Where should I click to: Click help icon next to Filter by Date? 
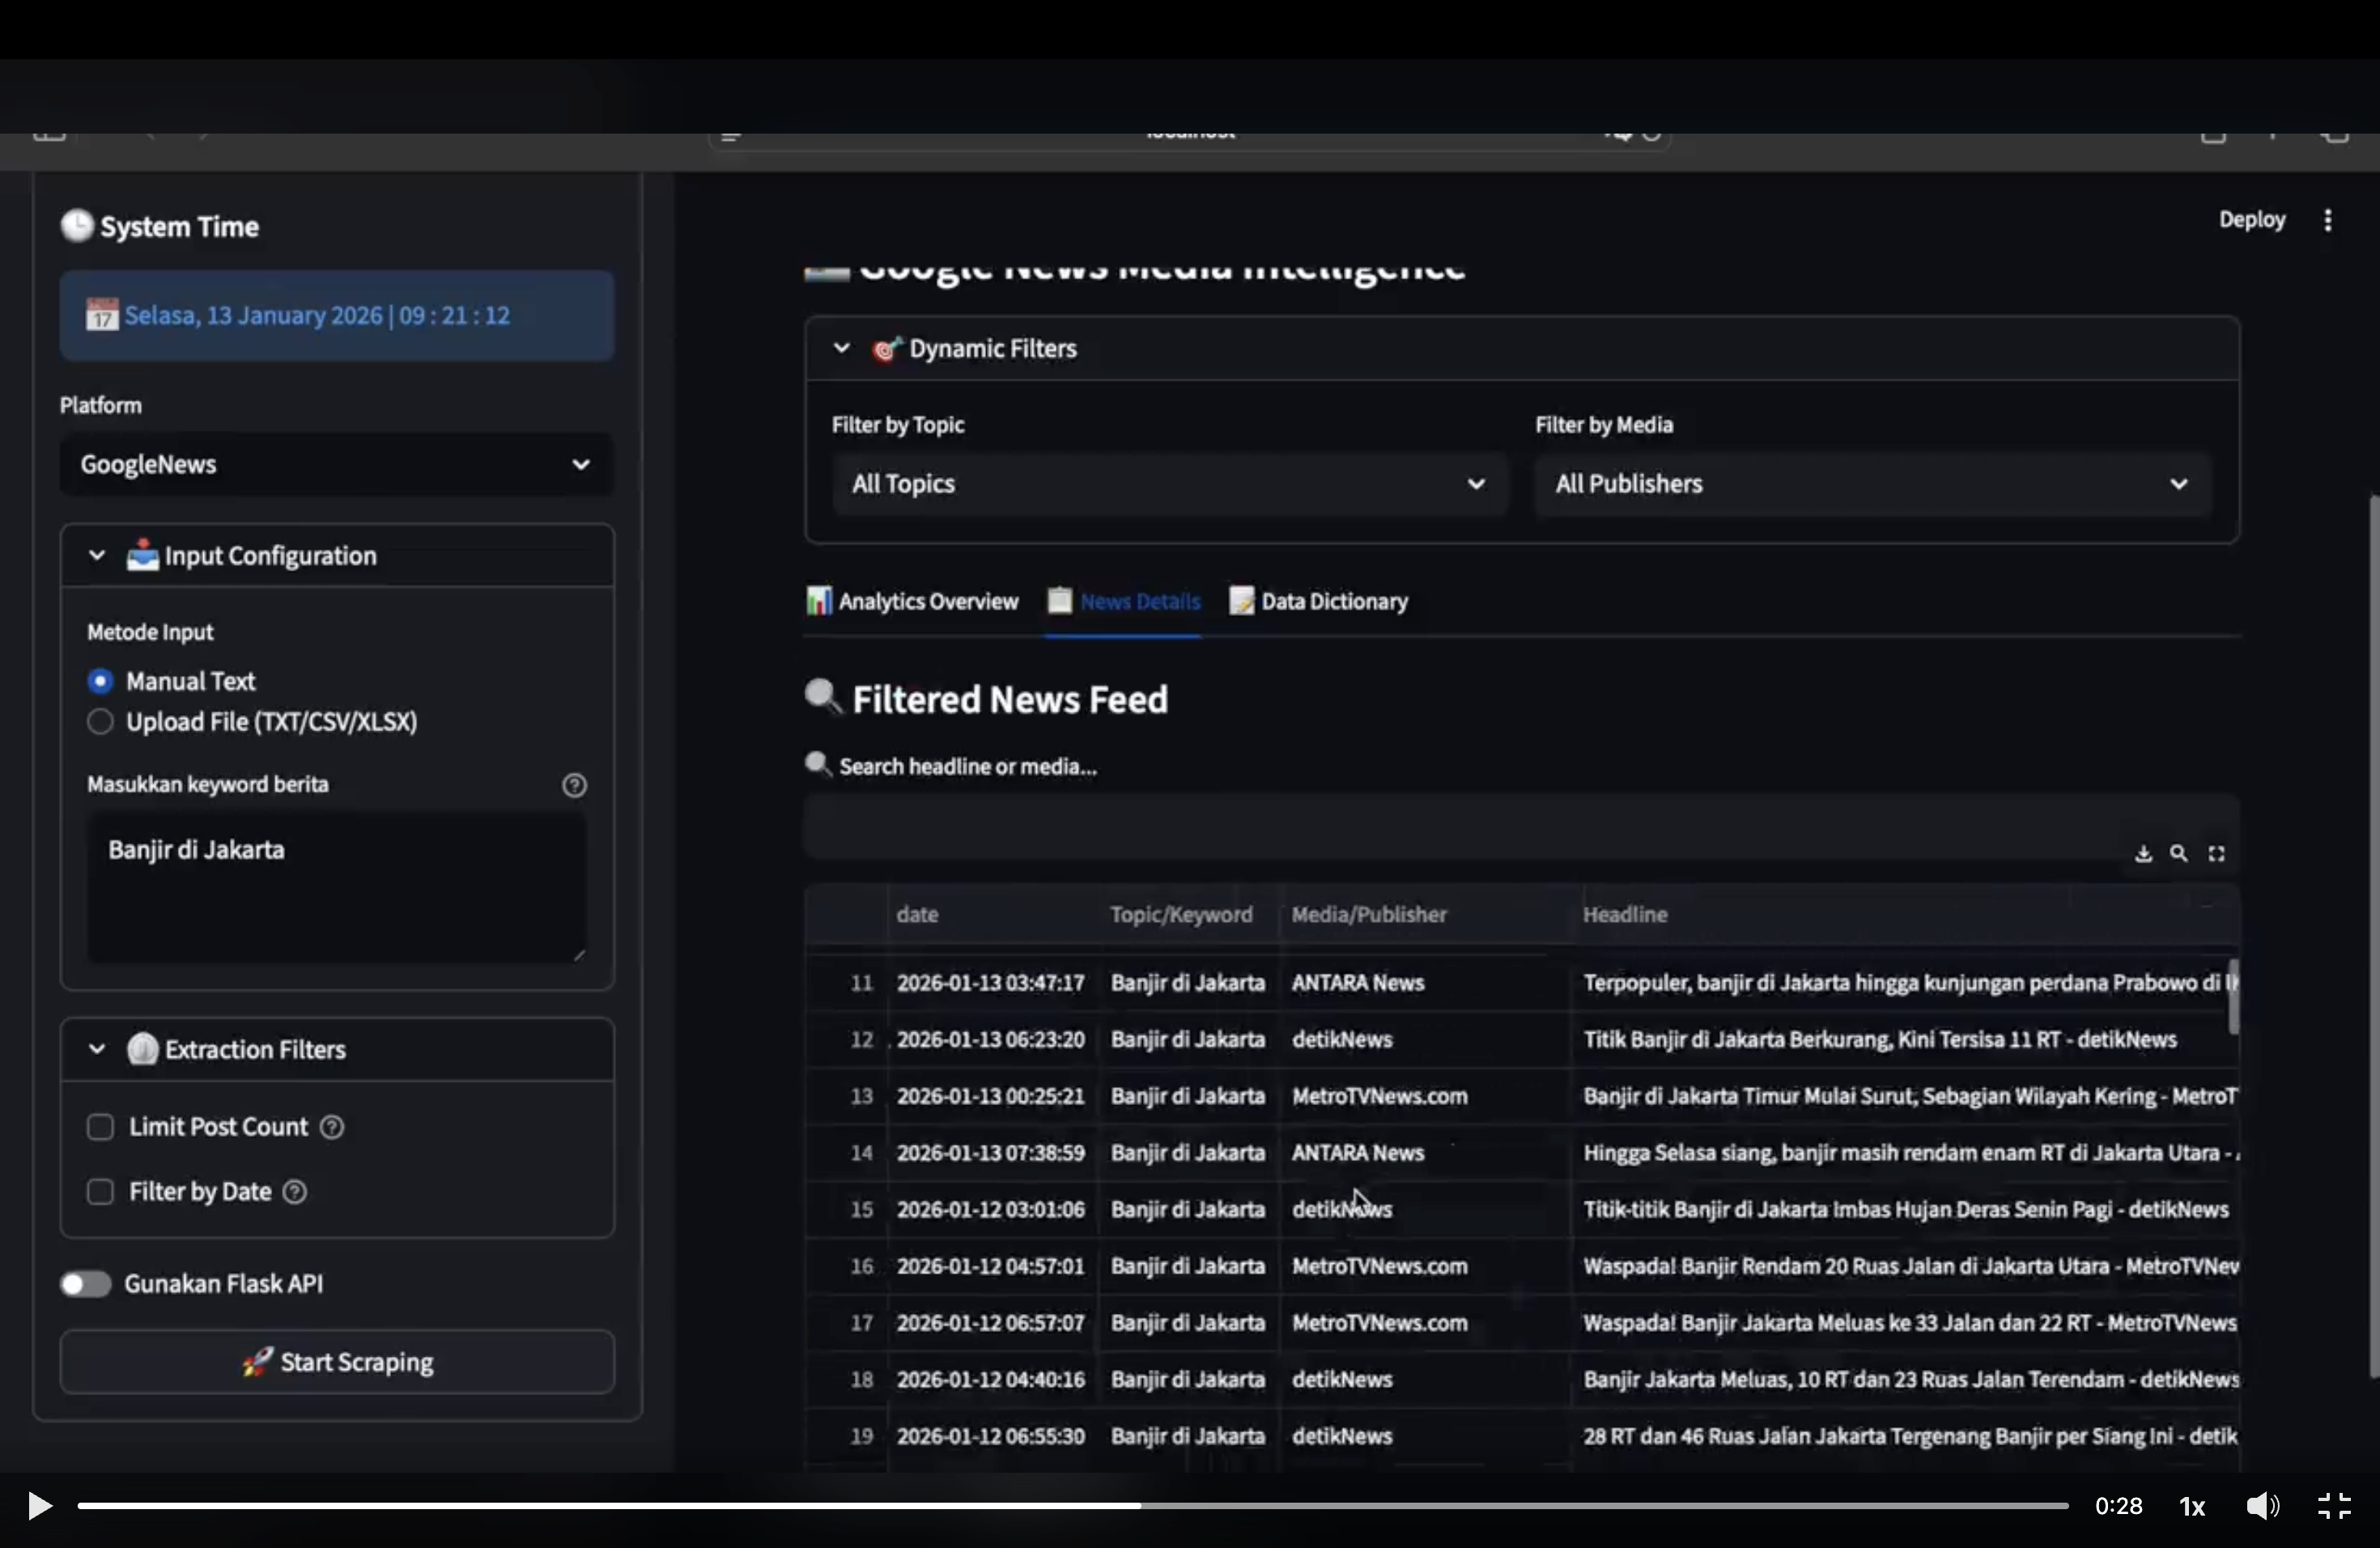click(x=295, y=1192)
